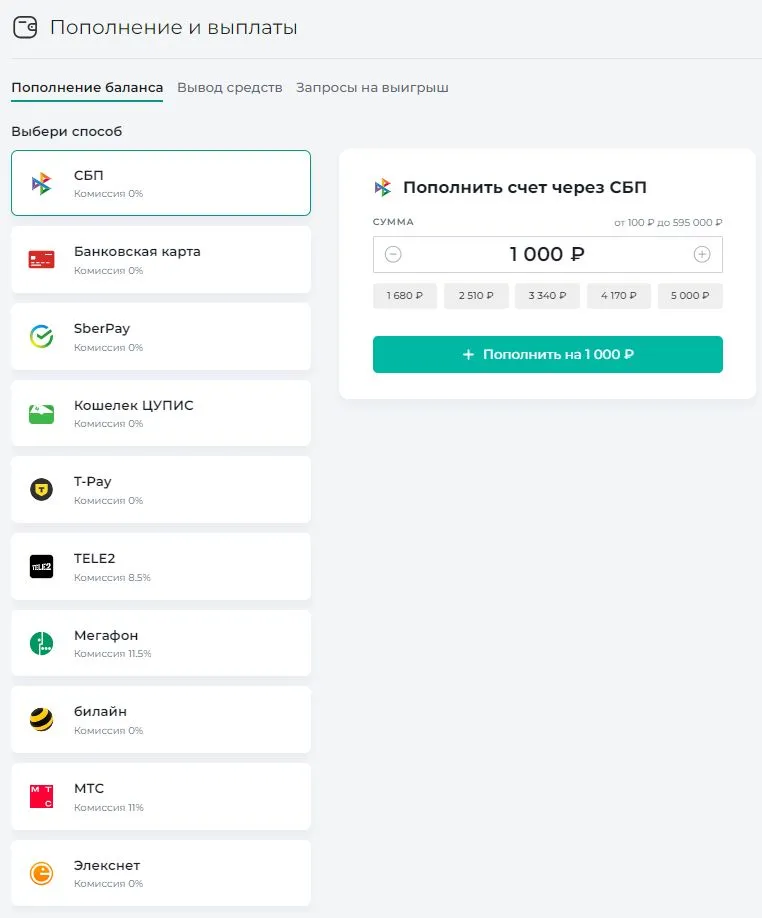Image resolution: width=762 pixels, height=918 pixels.
Task: Click the T-Pay yellow shield icon
Action: pyautogui.click(x=41, y=490)
